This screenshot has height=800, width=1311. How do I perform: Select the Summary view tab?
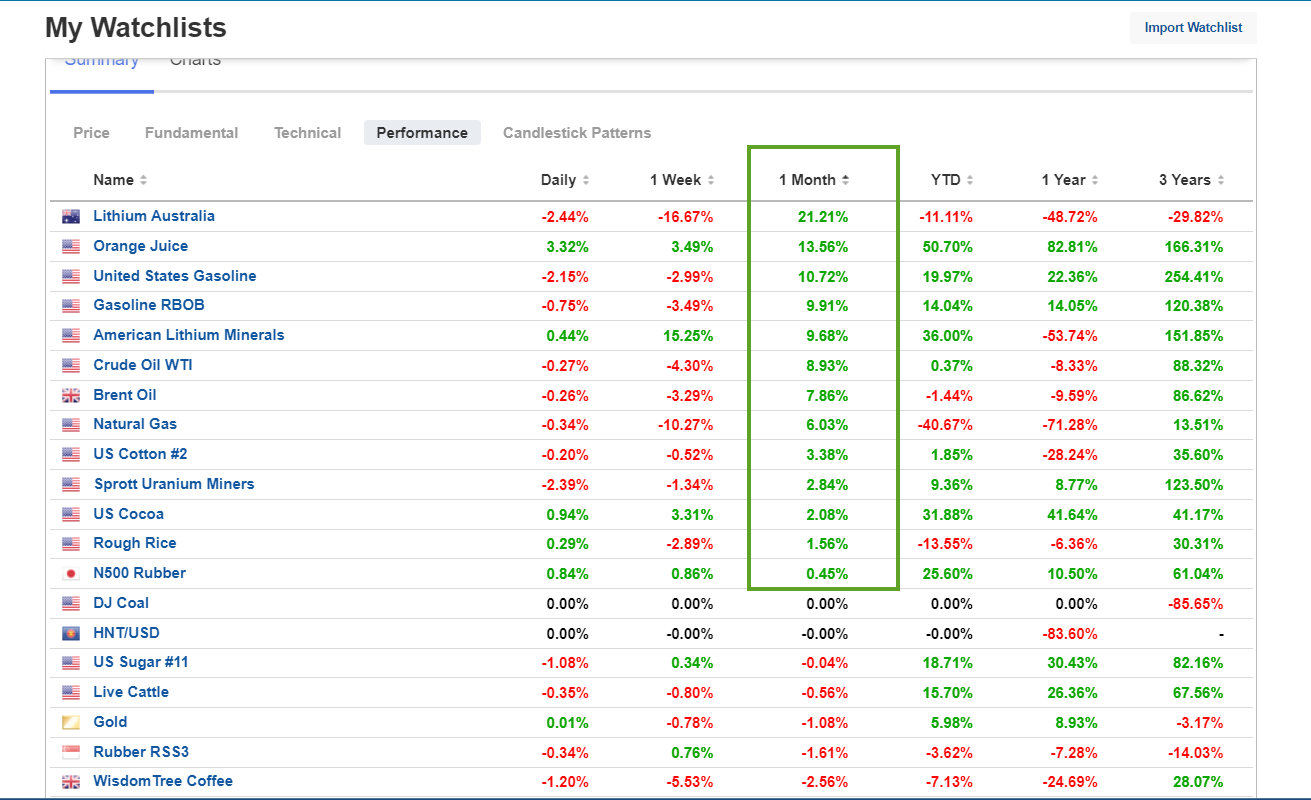point(102,63)
